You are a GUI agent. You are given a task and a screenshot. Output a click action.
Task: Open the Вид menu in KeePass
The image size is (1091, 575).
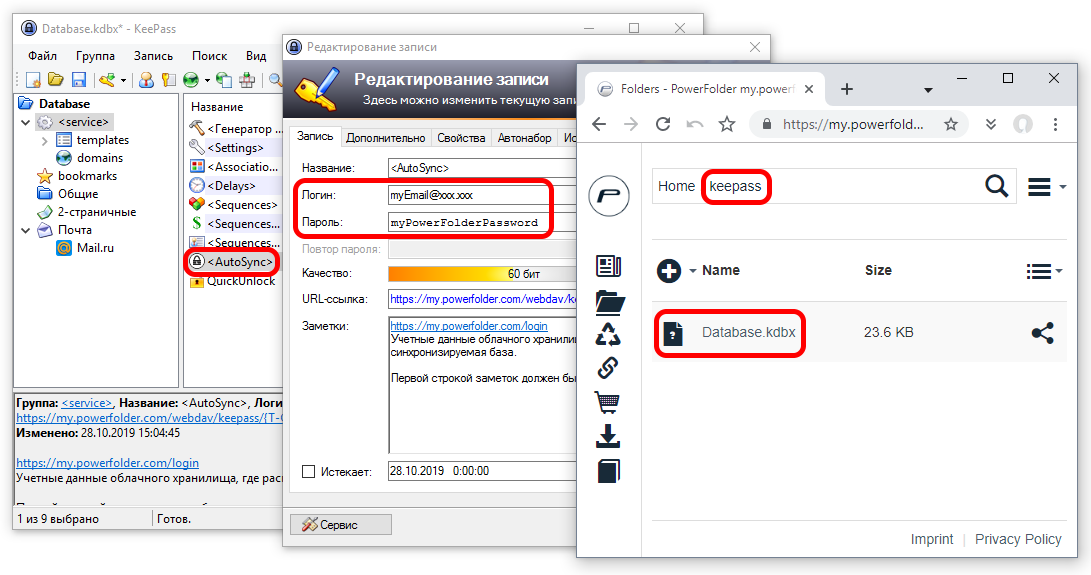(x=256, y=56)
